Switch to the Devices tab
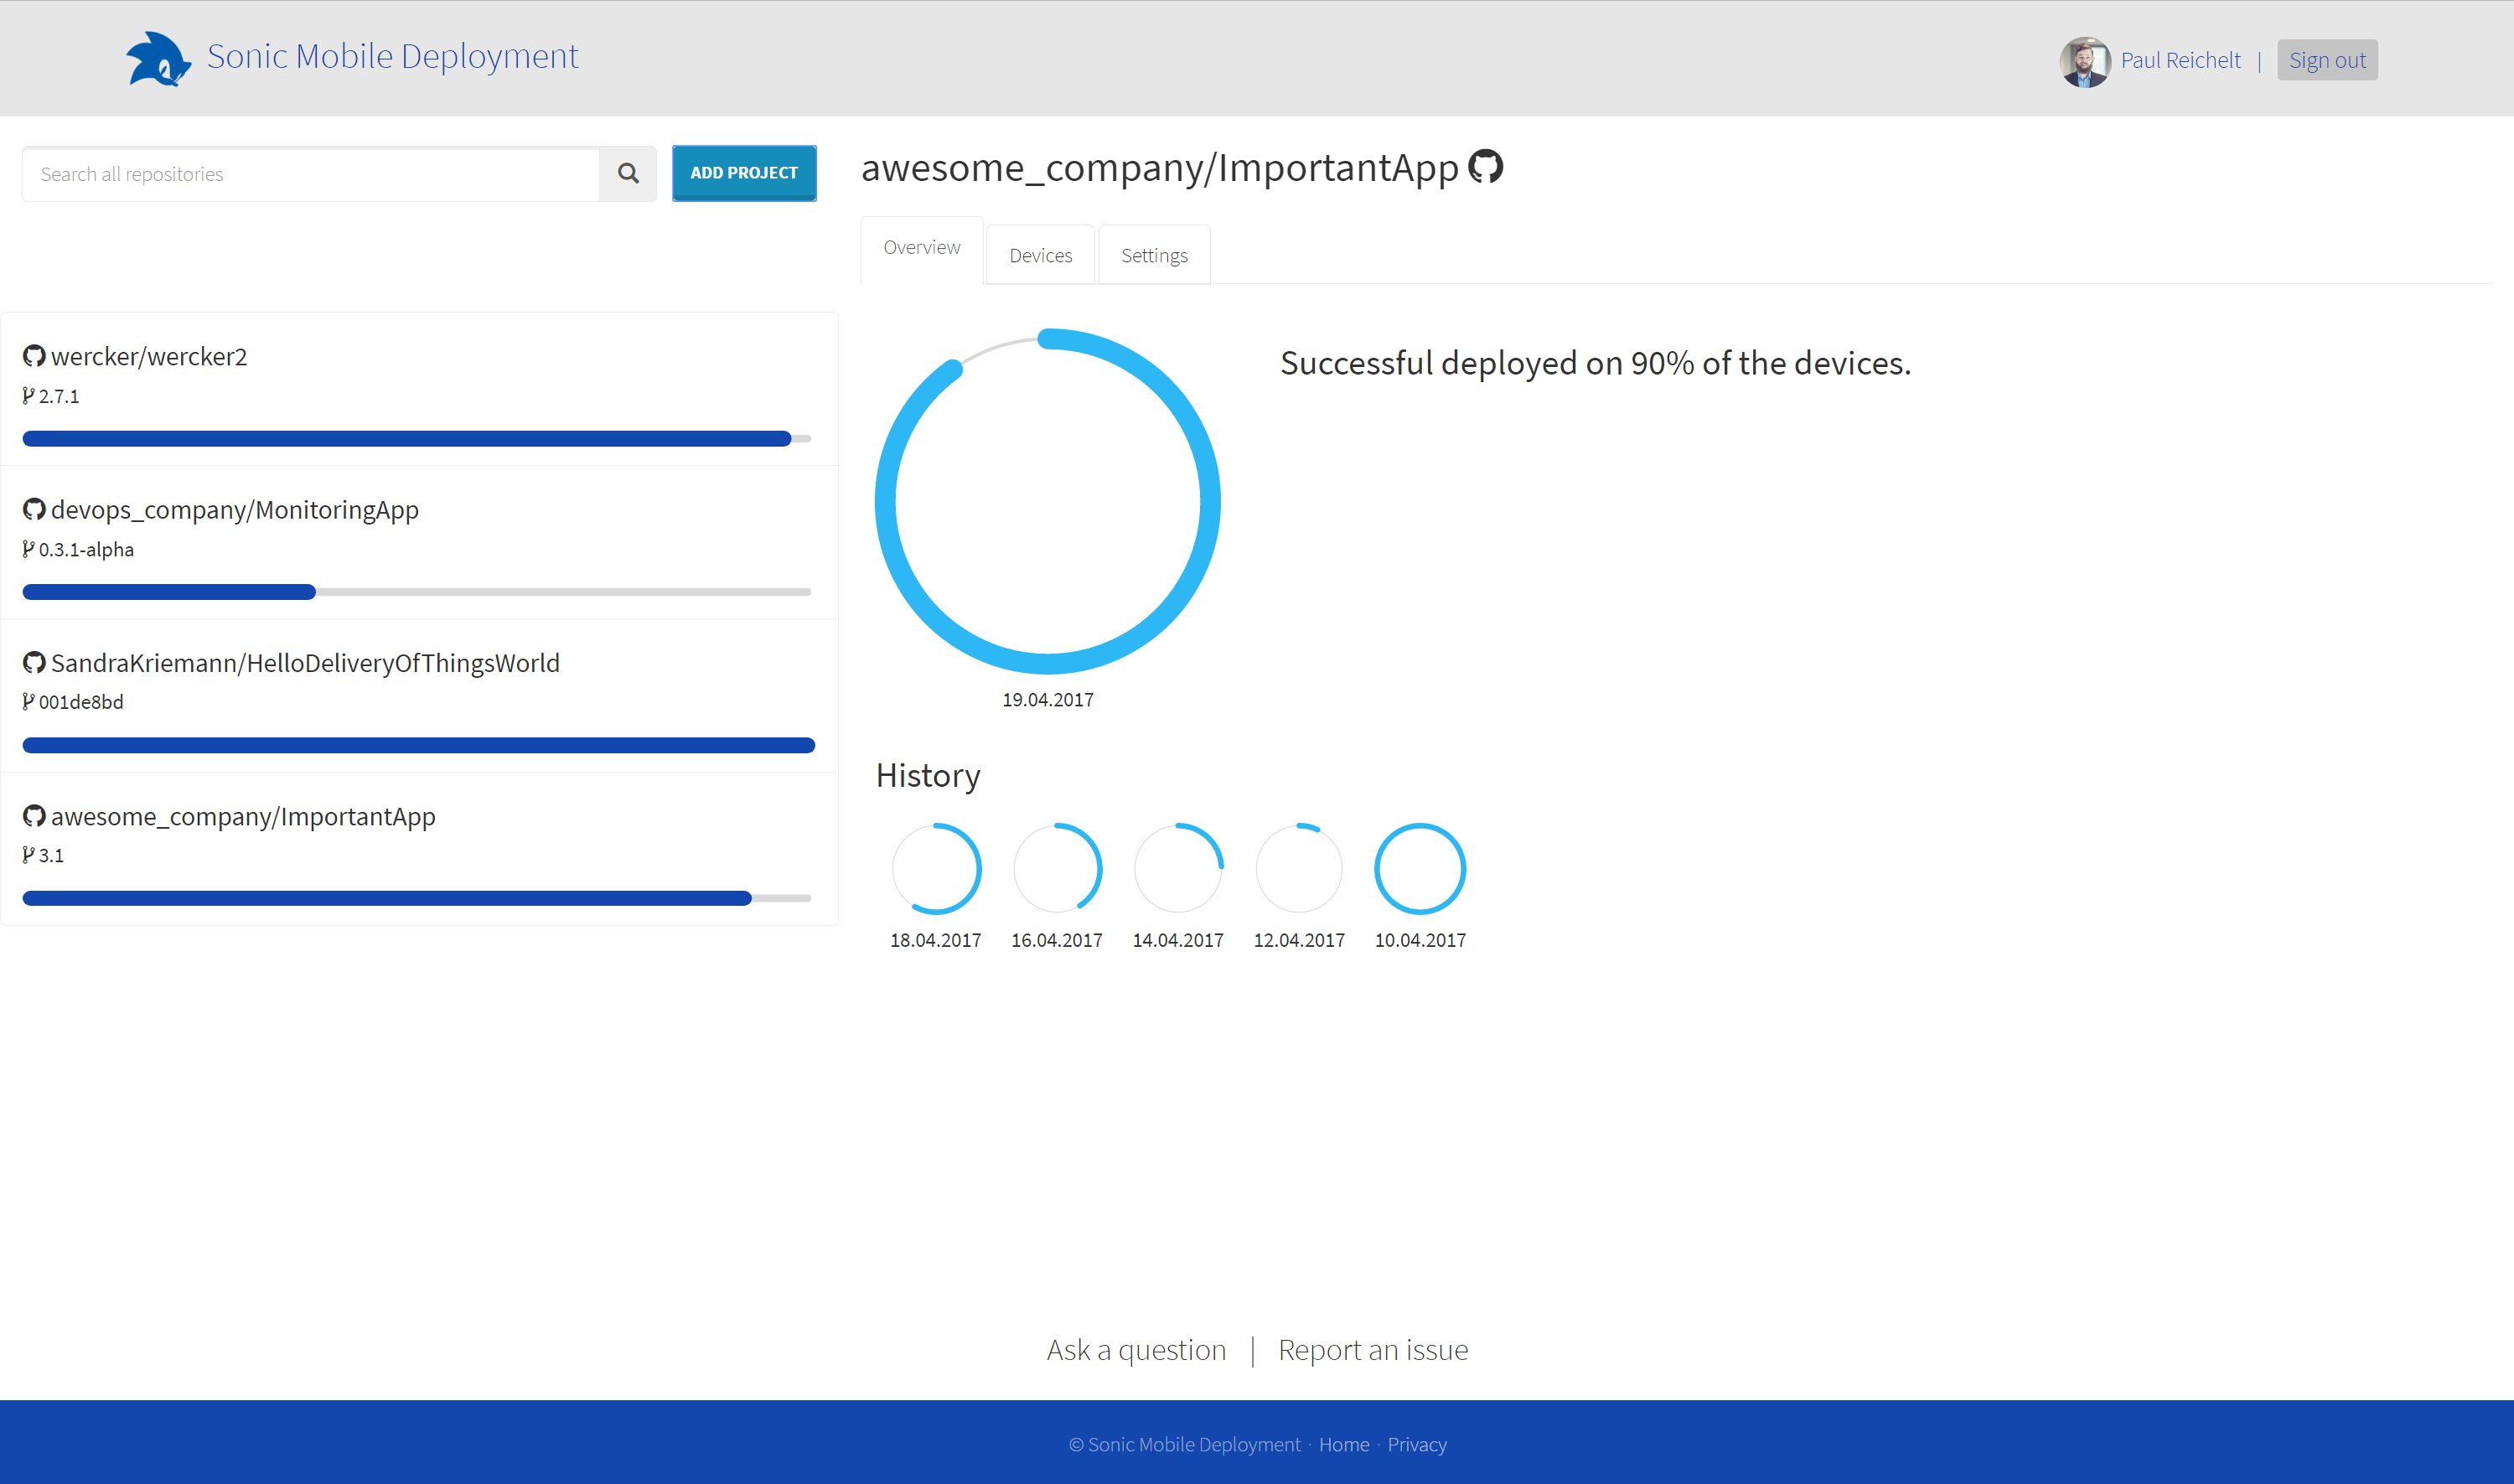 [1040, 256]
